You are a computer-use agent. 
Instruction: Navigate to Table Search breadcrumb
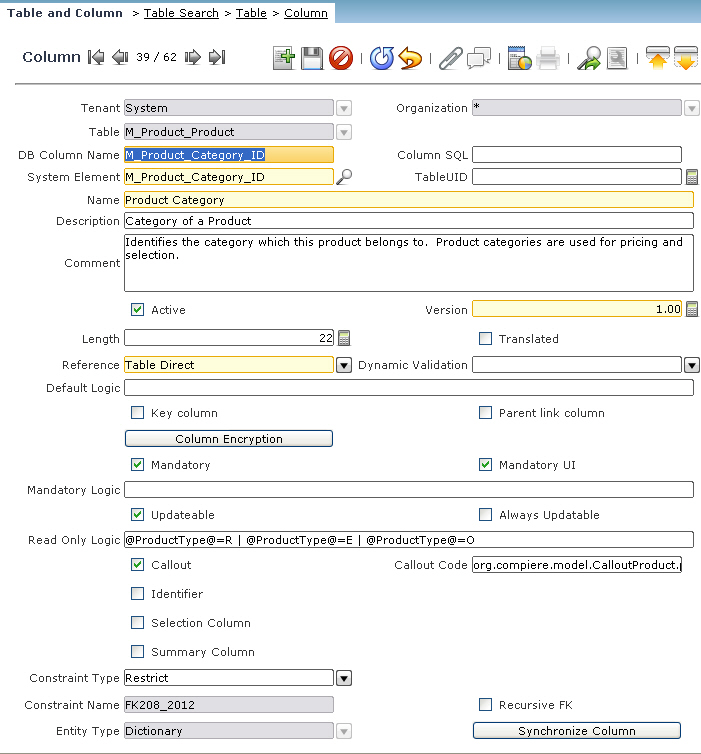(182, 13)
